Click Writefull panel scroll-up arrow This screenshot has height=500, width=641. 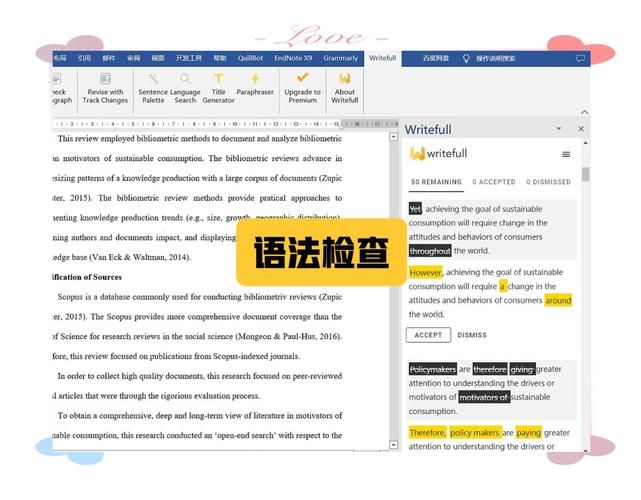click(x=585, y=143)
